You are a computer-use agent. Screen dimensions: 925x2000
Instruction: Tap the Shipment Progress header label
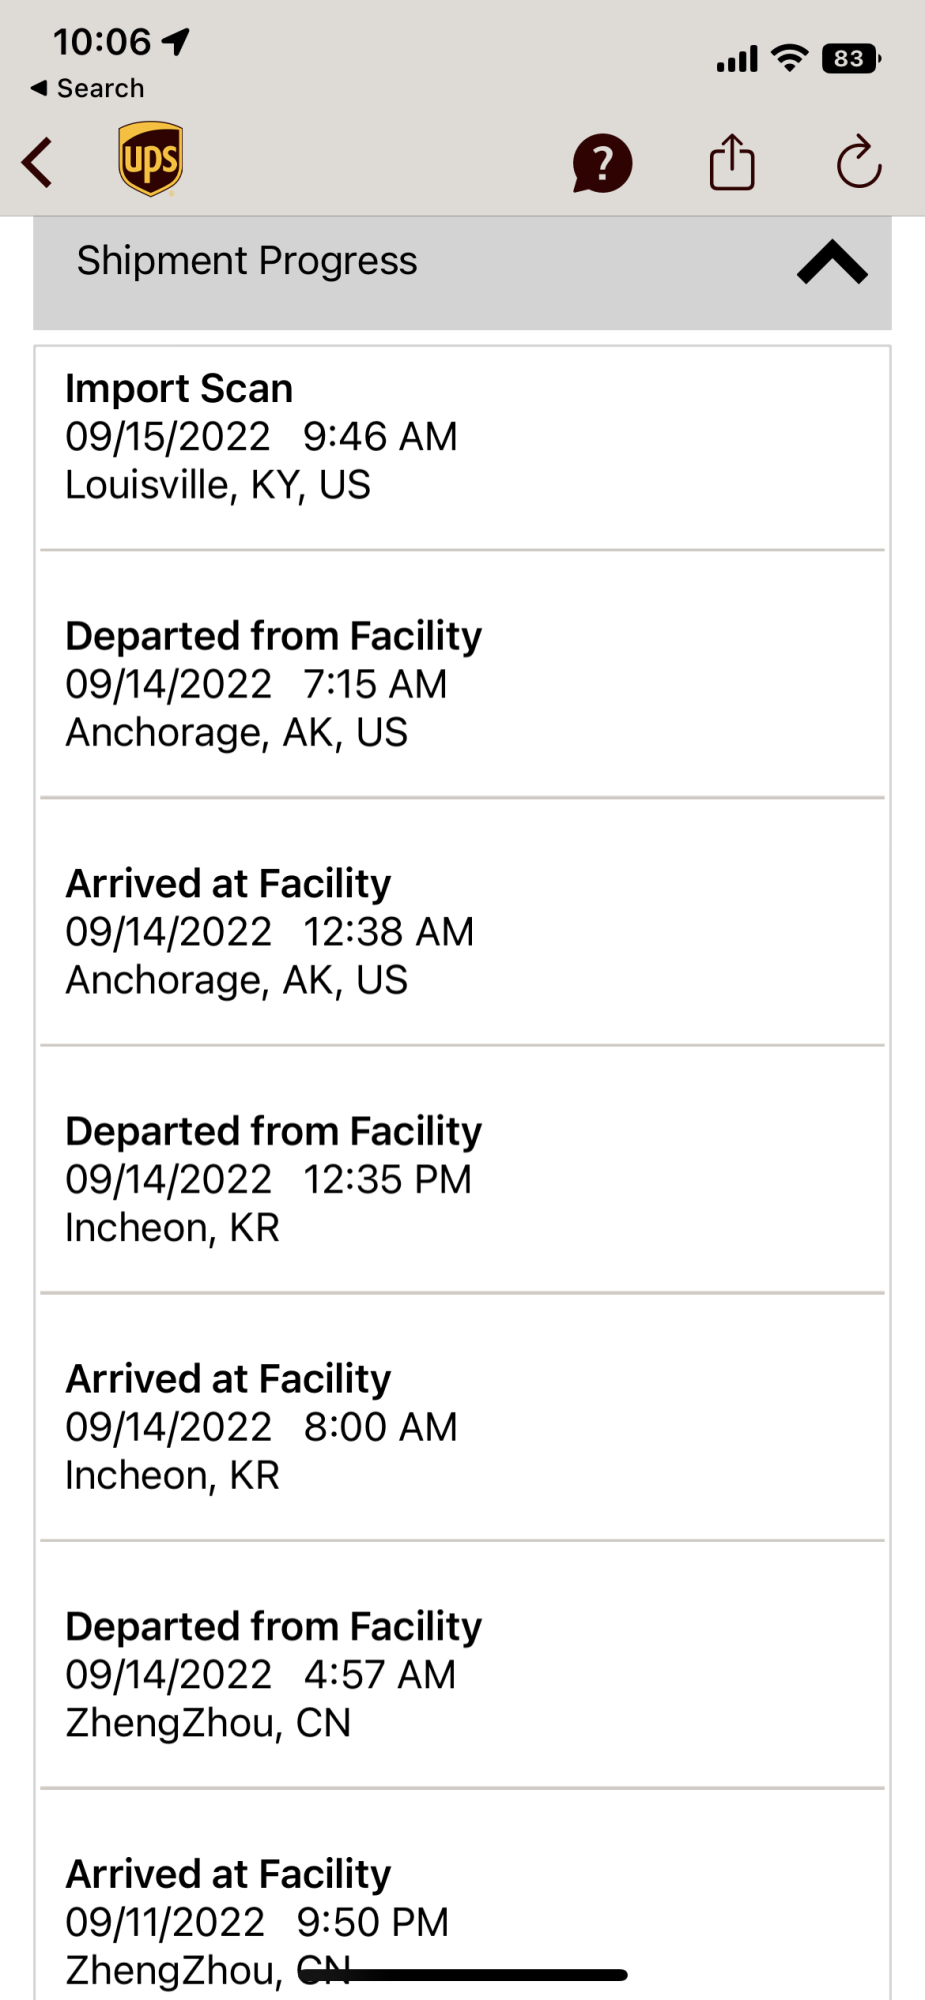coord(247,261)
